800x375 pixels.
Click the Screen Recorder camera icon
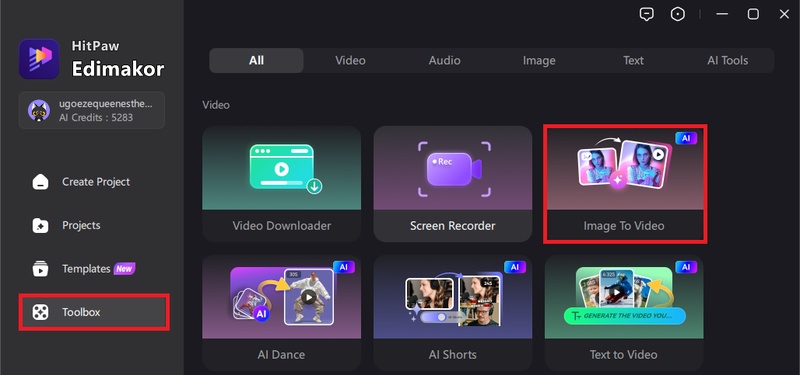point(454,169)
